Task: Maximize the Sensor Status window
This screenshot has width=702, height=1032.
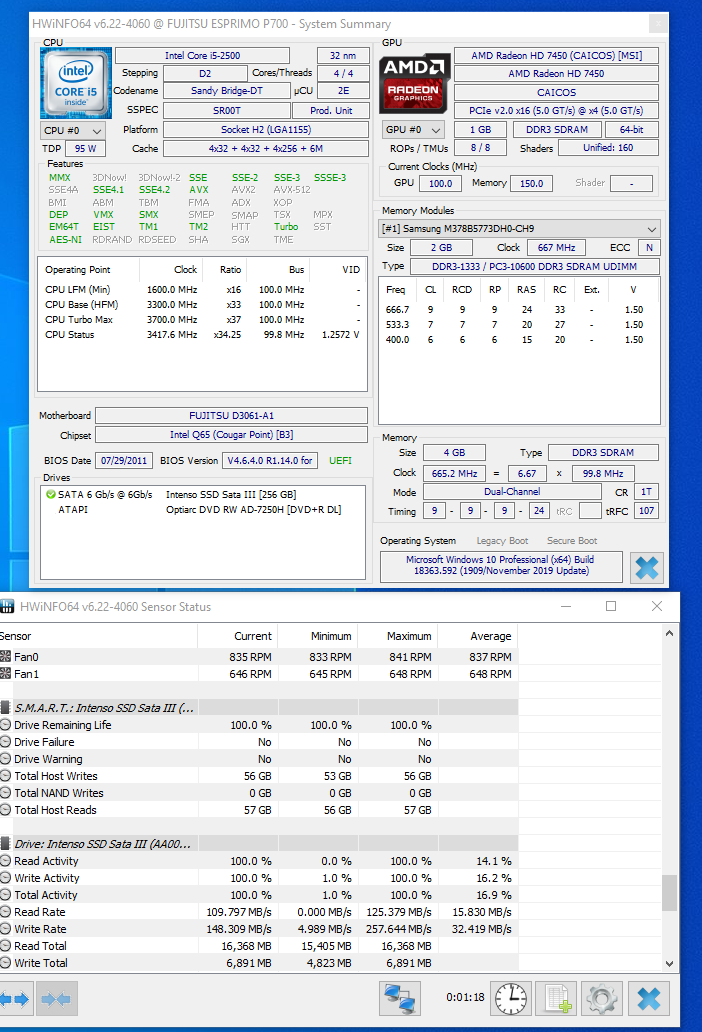Action: (x=611, y=606)
